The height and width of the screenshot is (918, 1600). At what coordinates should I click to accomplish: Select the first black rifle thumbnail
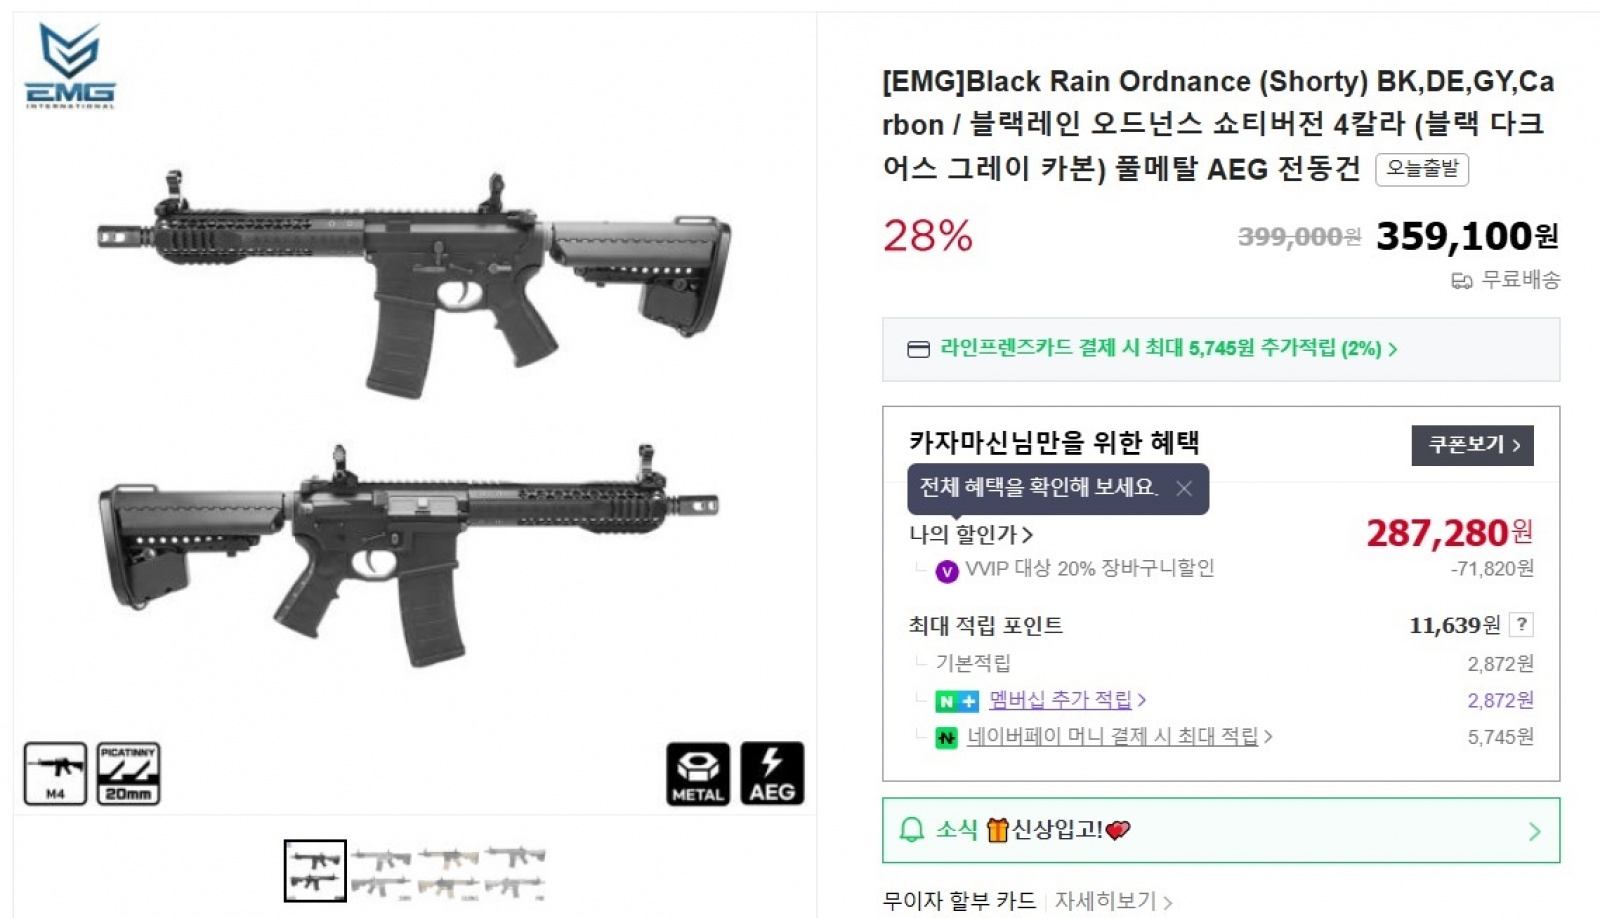315,870
